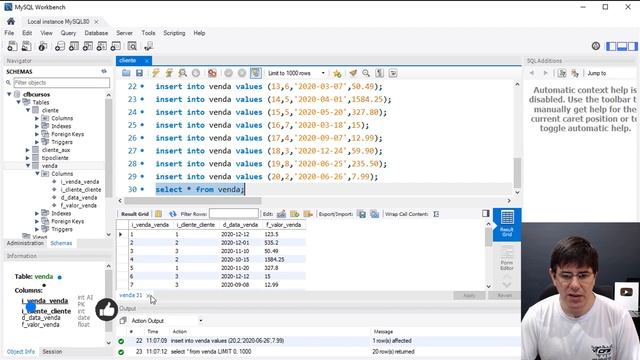Collapse the cliente table
Screen dimensions: 640x360
(28, 110)
